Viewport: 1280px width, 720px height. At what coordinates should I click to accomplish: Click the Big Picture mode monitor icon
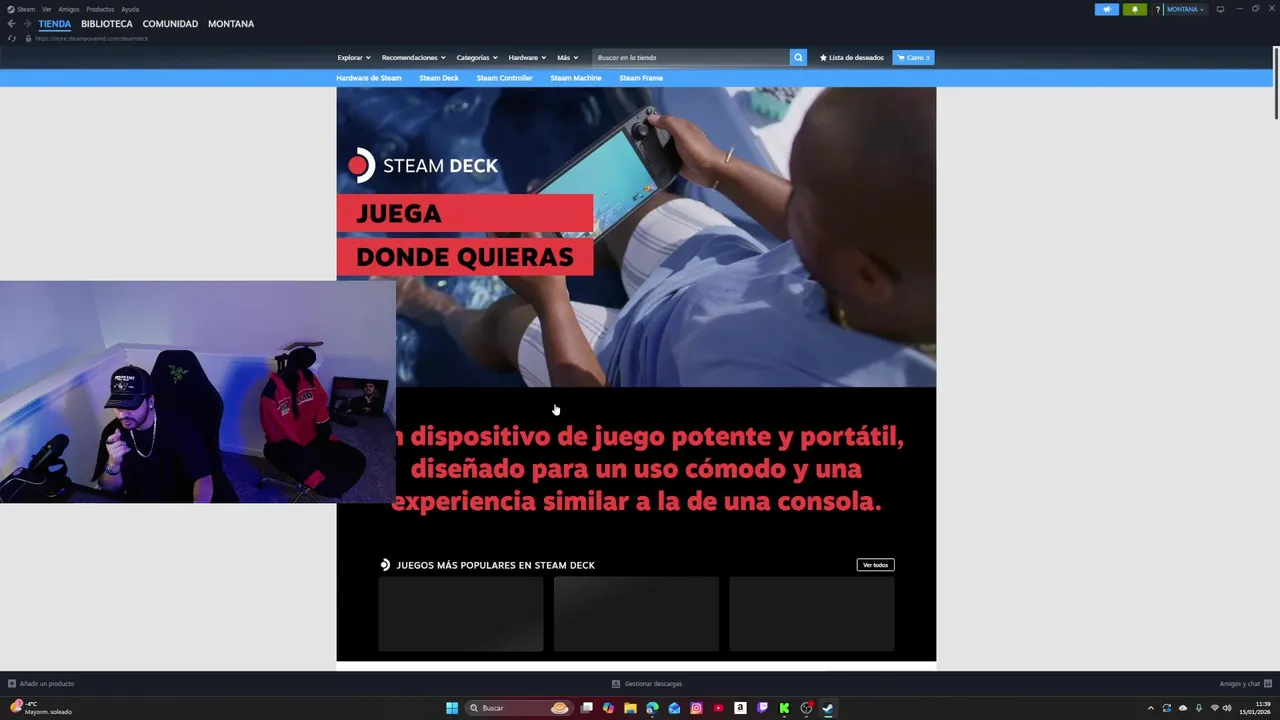point(1220,9)
